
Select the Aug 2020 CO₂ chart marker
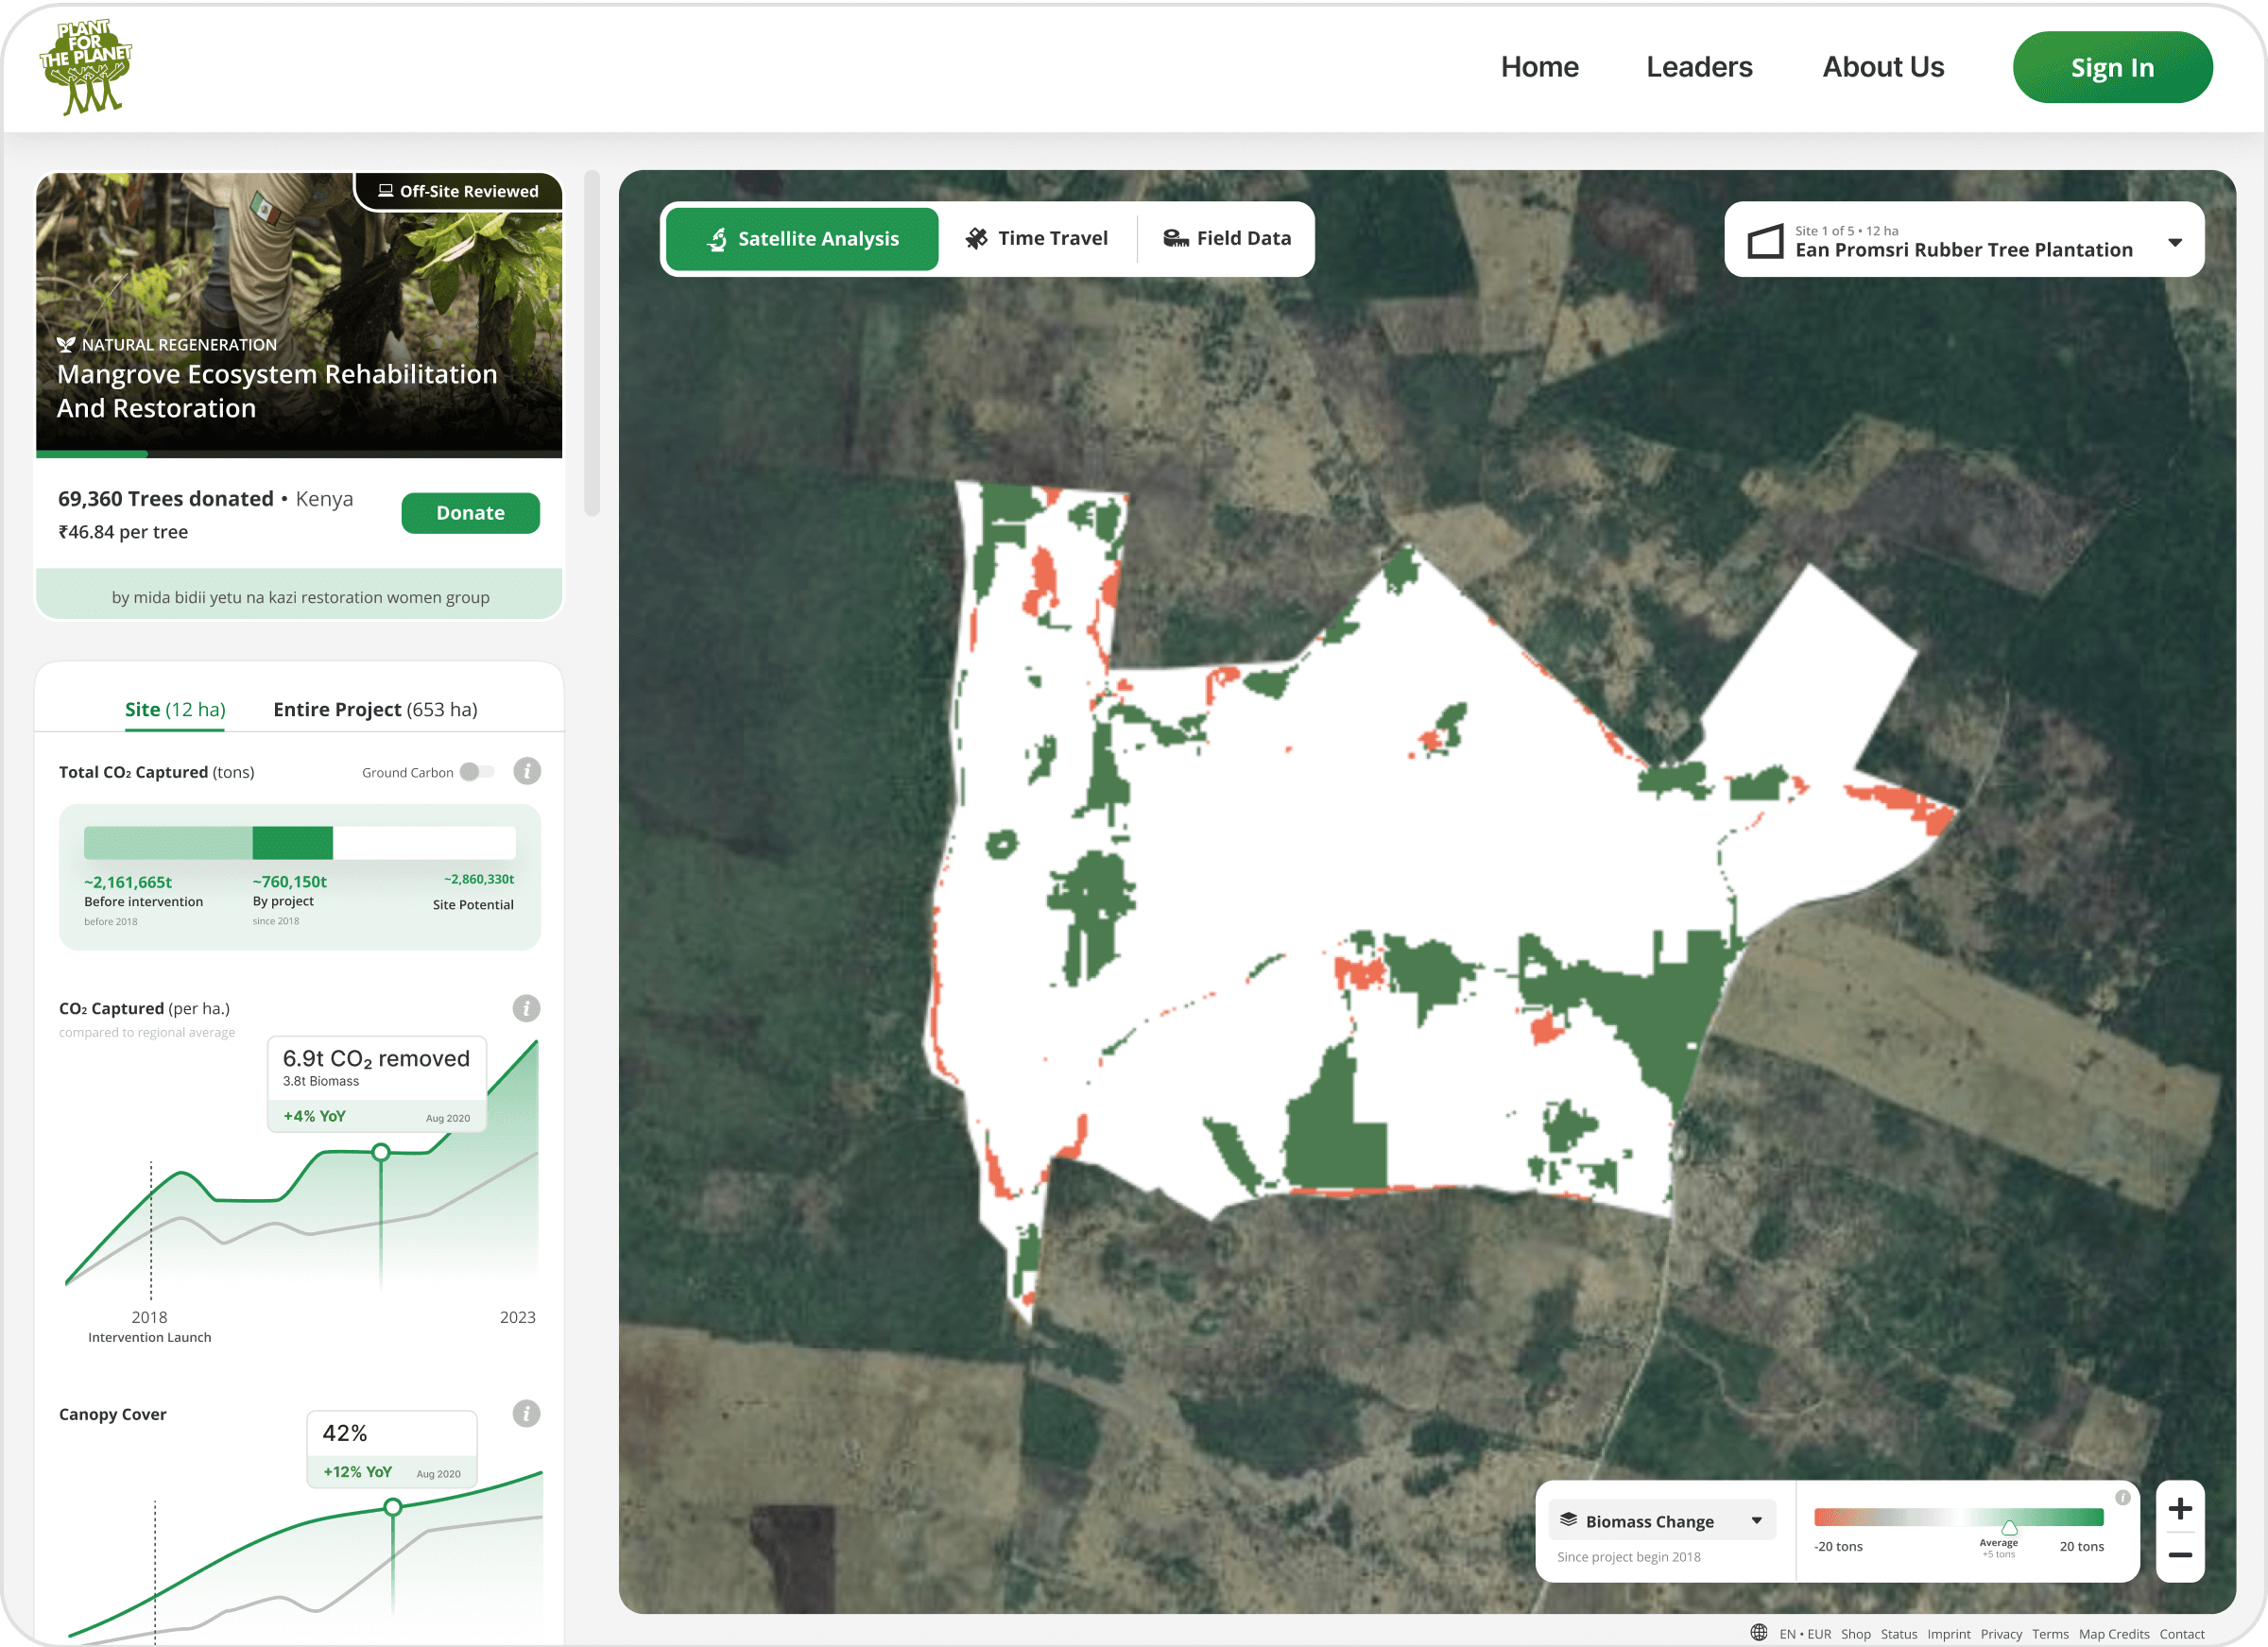pos(381,1152)
